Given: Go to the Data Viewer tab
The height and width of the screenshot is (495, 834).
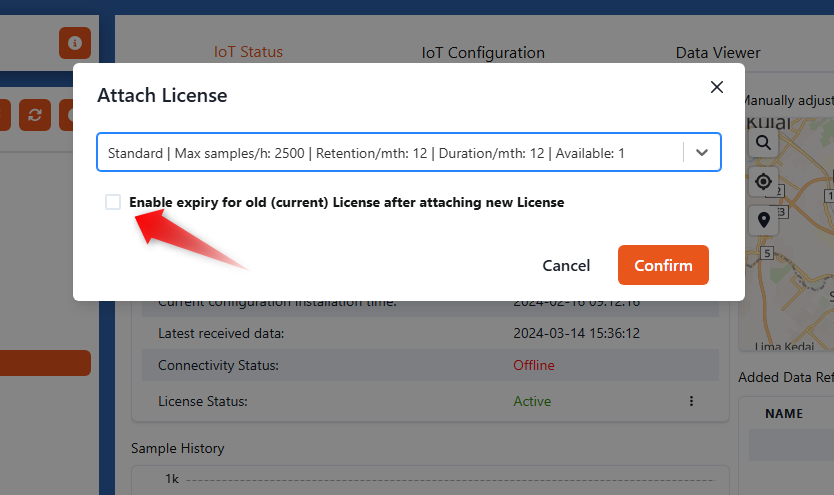Looking at the screenshot, I should pyautogui.click(x=718, y=53).
